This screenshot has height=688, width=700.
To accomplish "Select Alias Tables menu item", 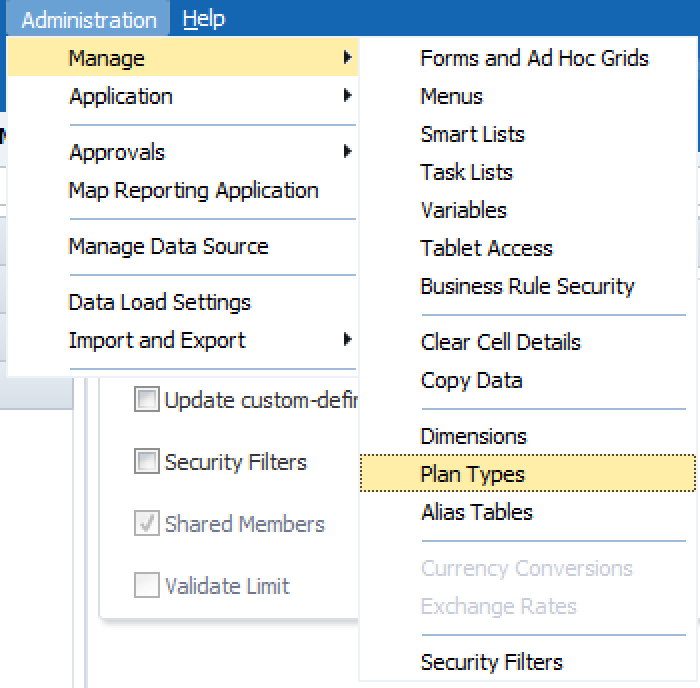I will point(476,512).
